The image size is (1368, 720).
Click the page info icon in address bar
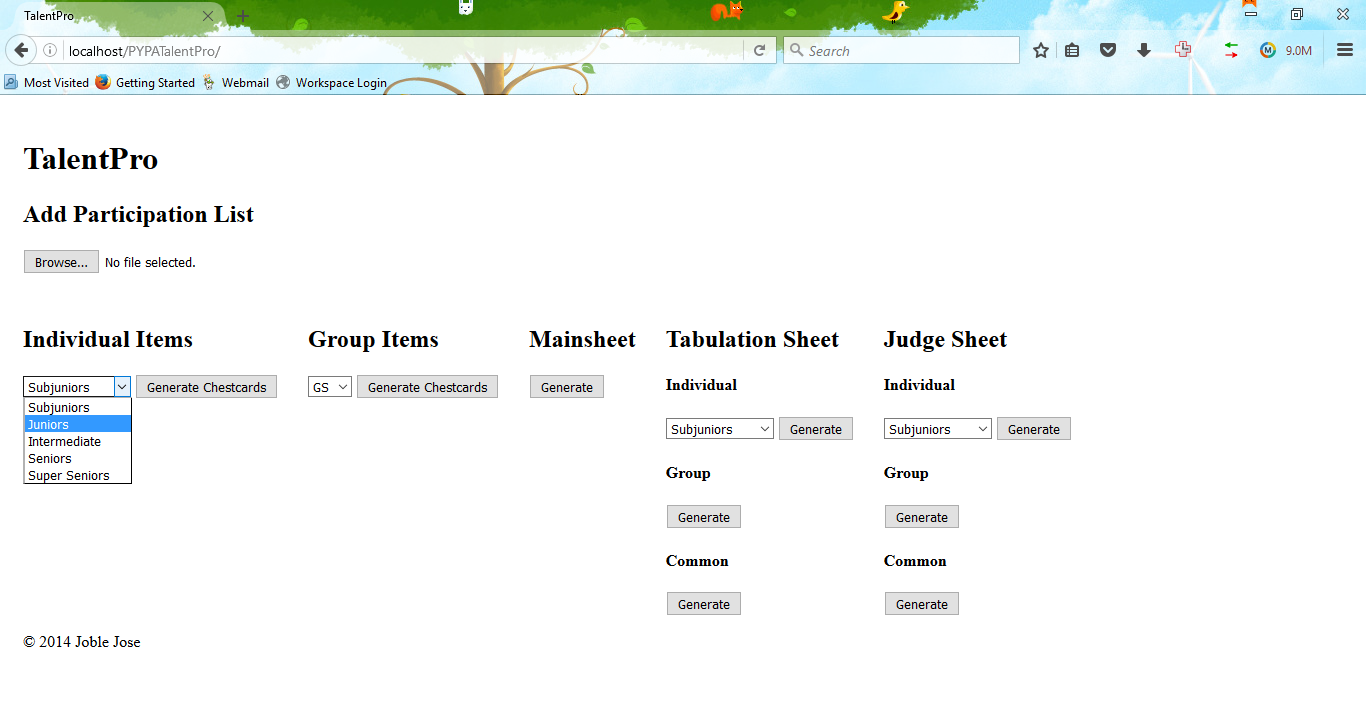49,50
